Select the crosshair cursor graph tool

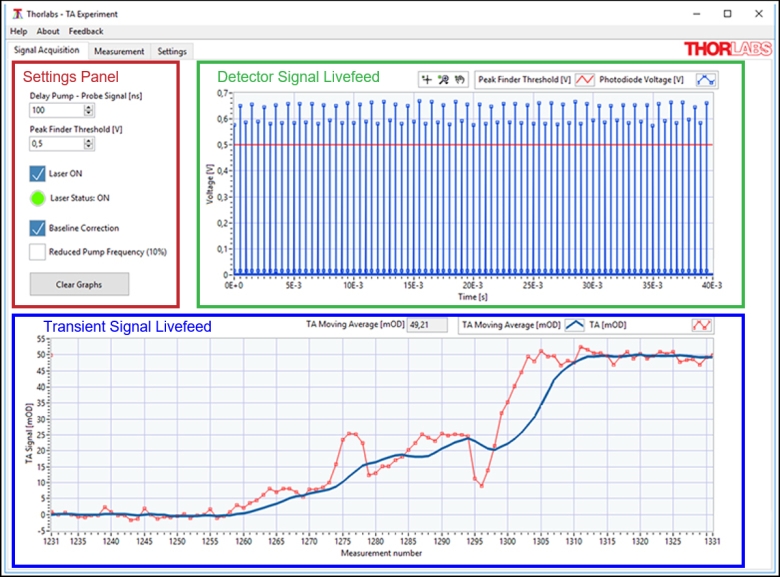(x=427, y=80)
